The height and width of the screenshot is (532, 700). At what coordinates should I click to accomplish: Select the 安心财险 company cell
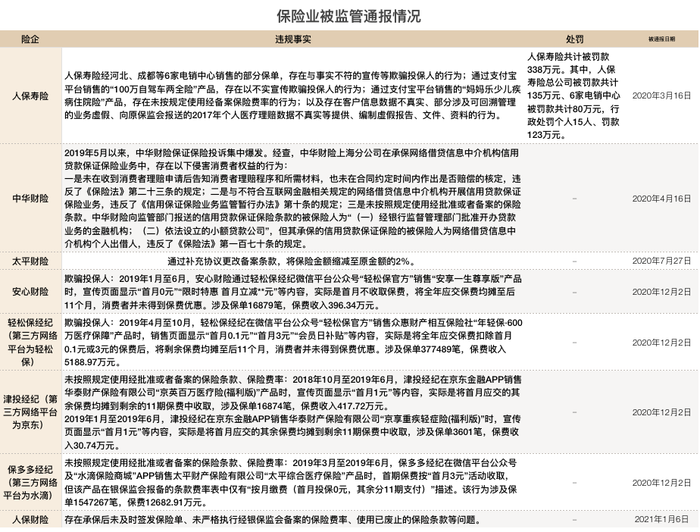click(x=30, y=292)
